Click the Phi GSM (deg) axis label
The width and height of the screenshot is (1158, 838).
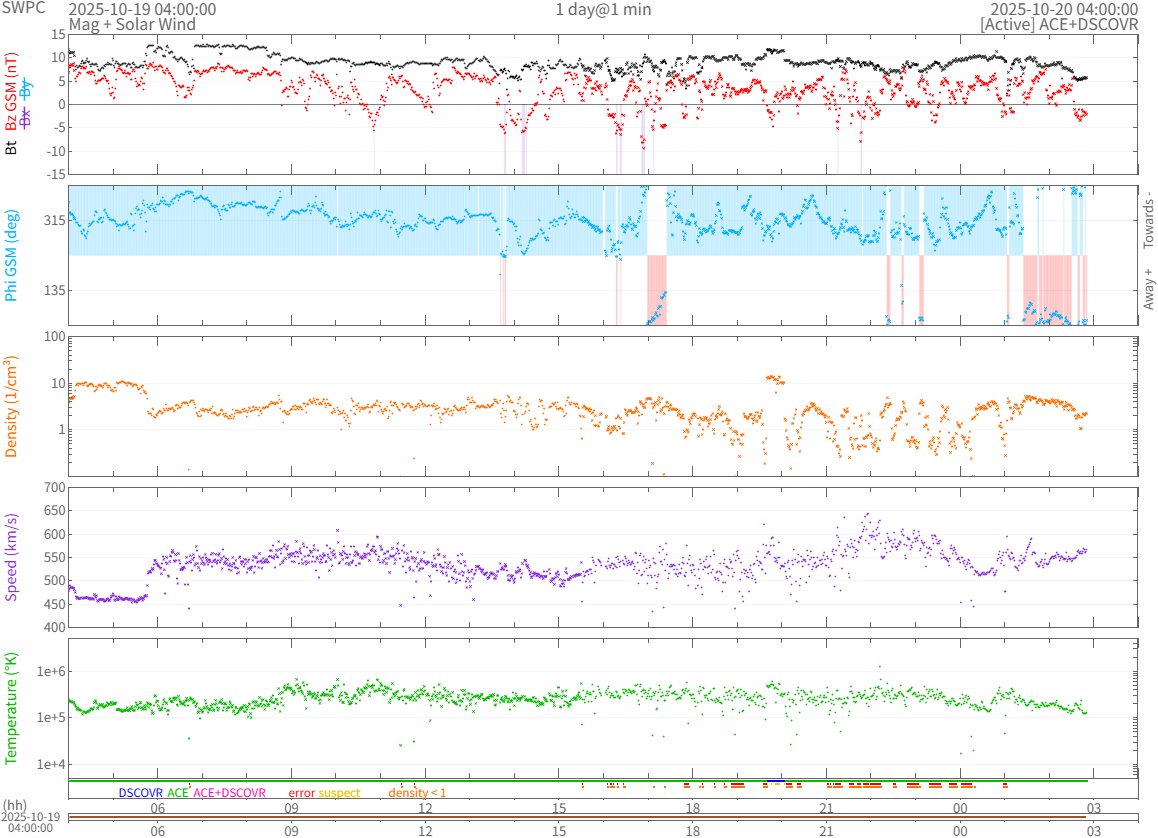click(x=12, y=255)
